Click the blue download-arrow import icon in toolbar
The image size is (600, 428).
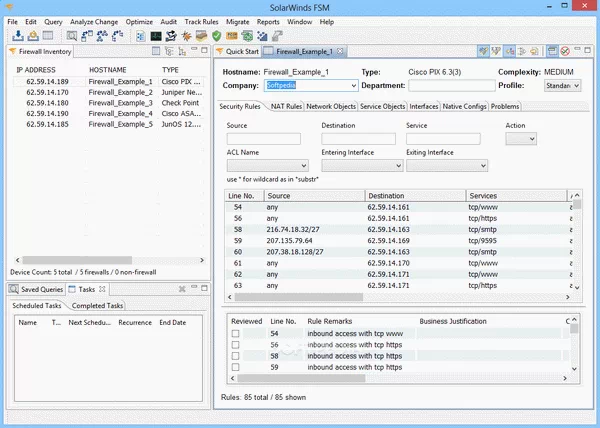18,36
